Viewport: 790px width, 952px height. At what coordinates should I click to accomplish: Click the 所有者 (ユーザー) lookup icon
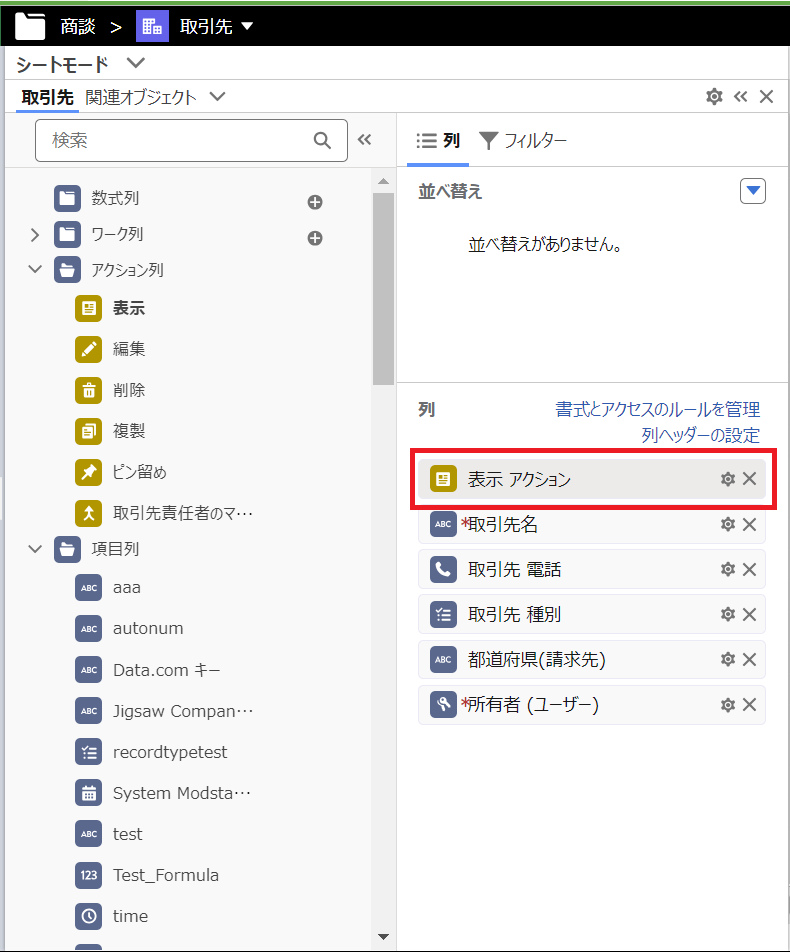[x=443, y=705]
